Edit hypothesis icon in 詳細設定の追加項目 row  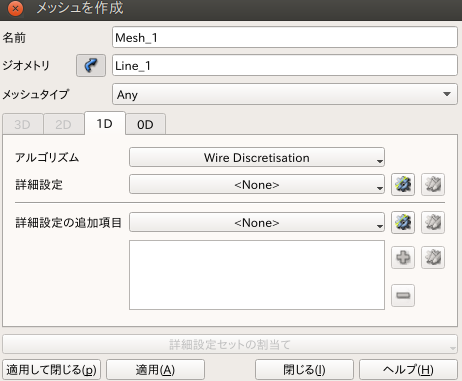click(433, 222)
